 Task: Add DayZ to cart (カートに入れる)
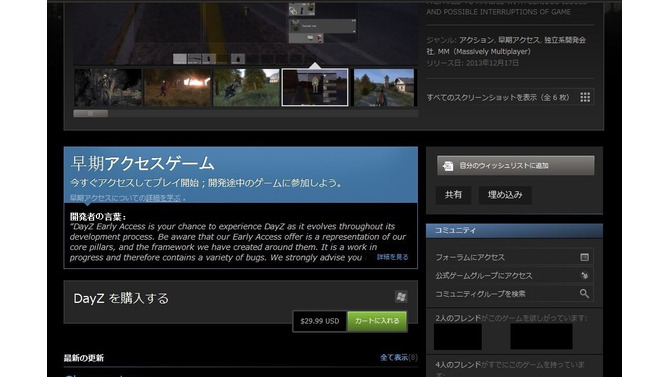[377, 321]
